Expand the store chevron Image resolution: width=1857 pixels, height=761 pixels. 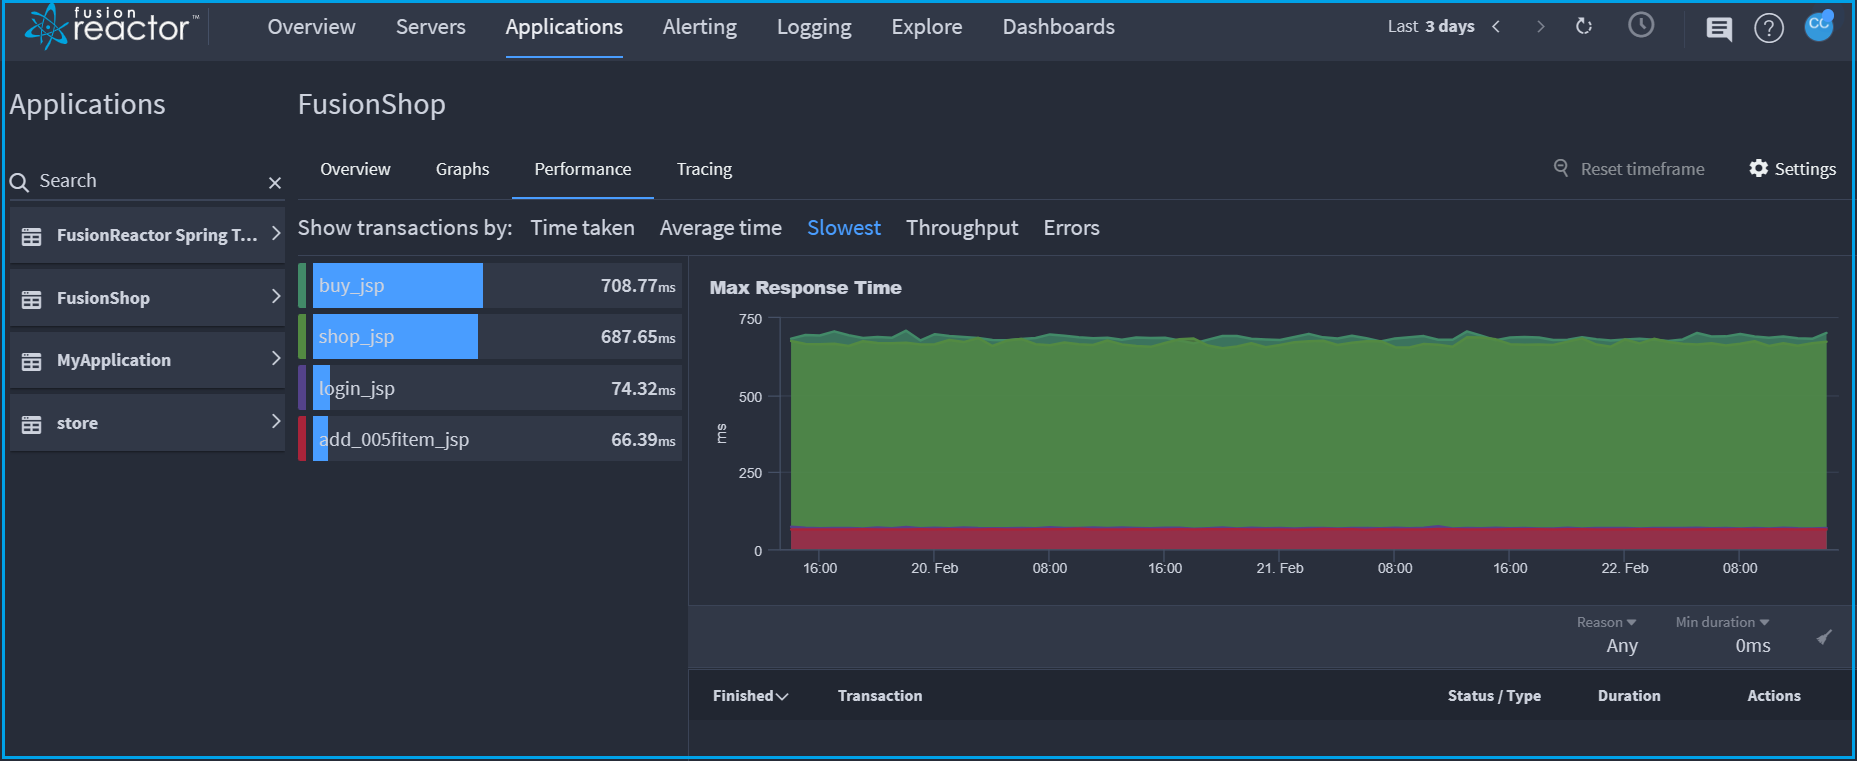click(x=276, y=421)
